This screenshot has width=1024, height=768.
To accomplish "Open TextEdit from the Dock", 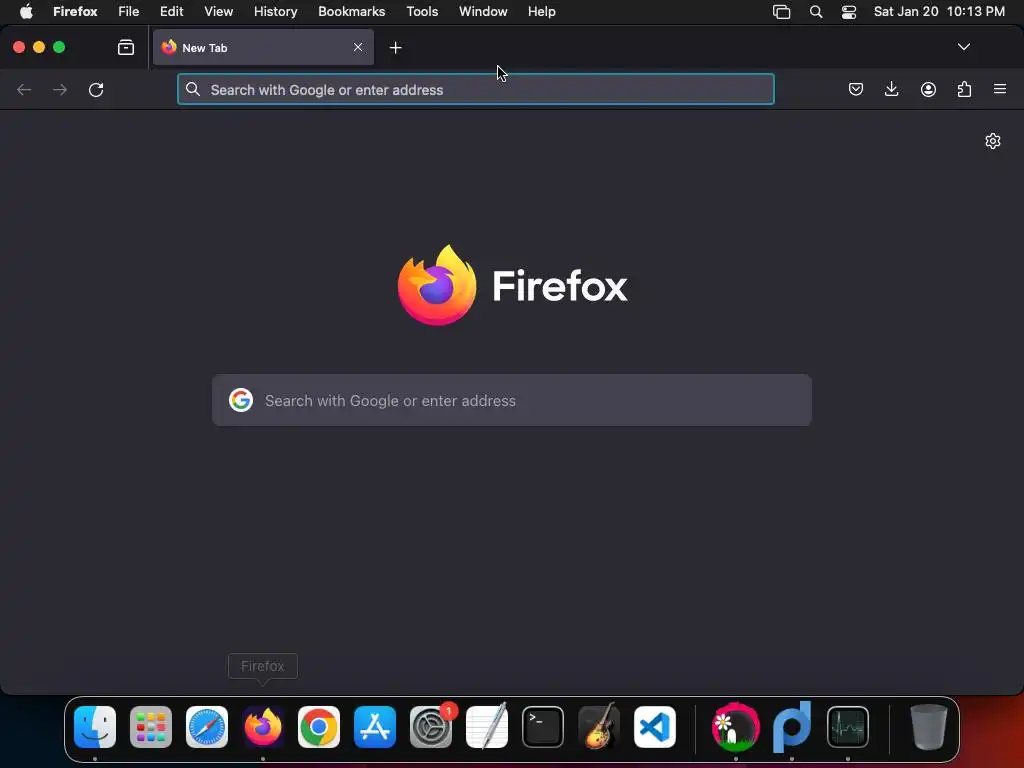I will point(487,726).
